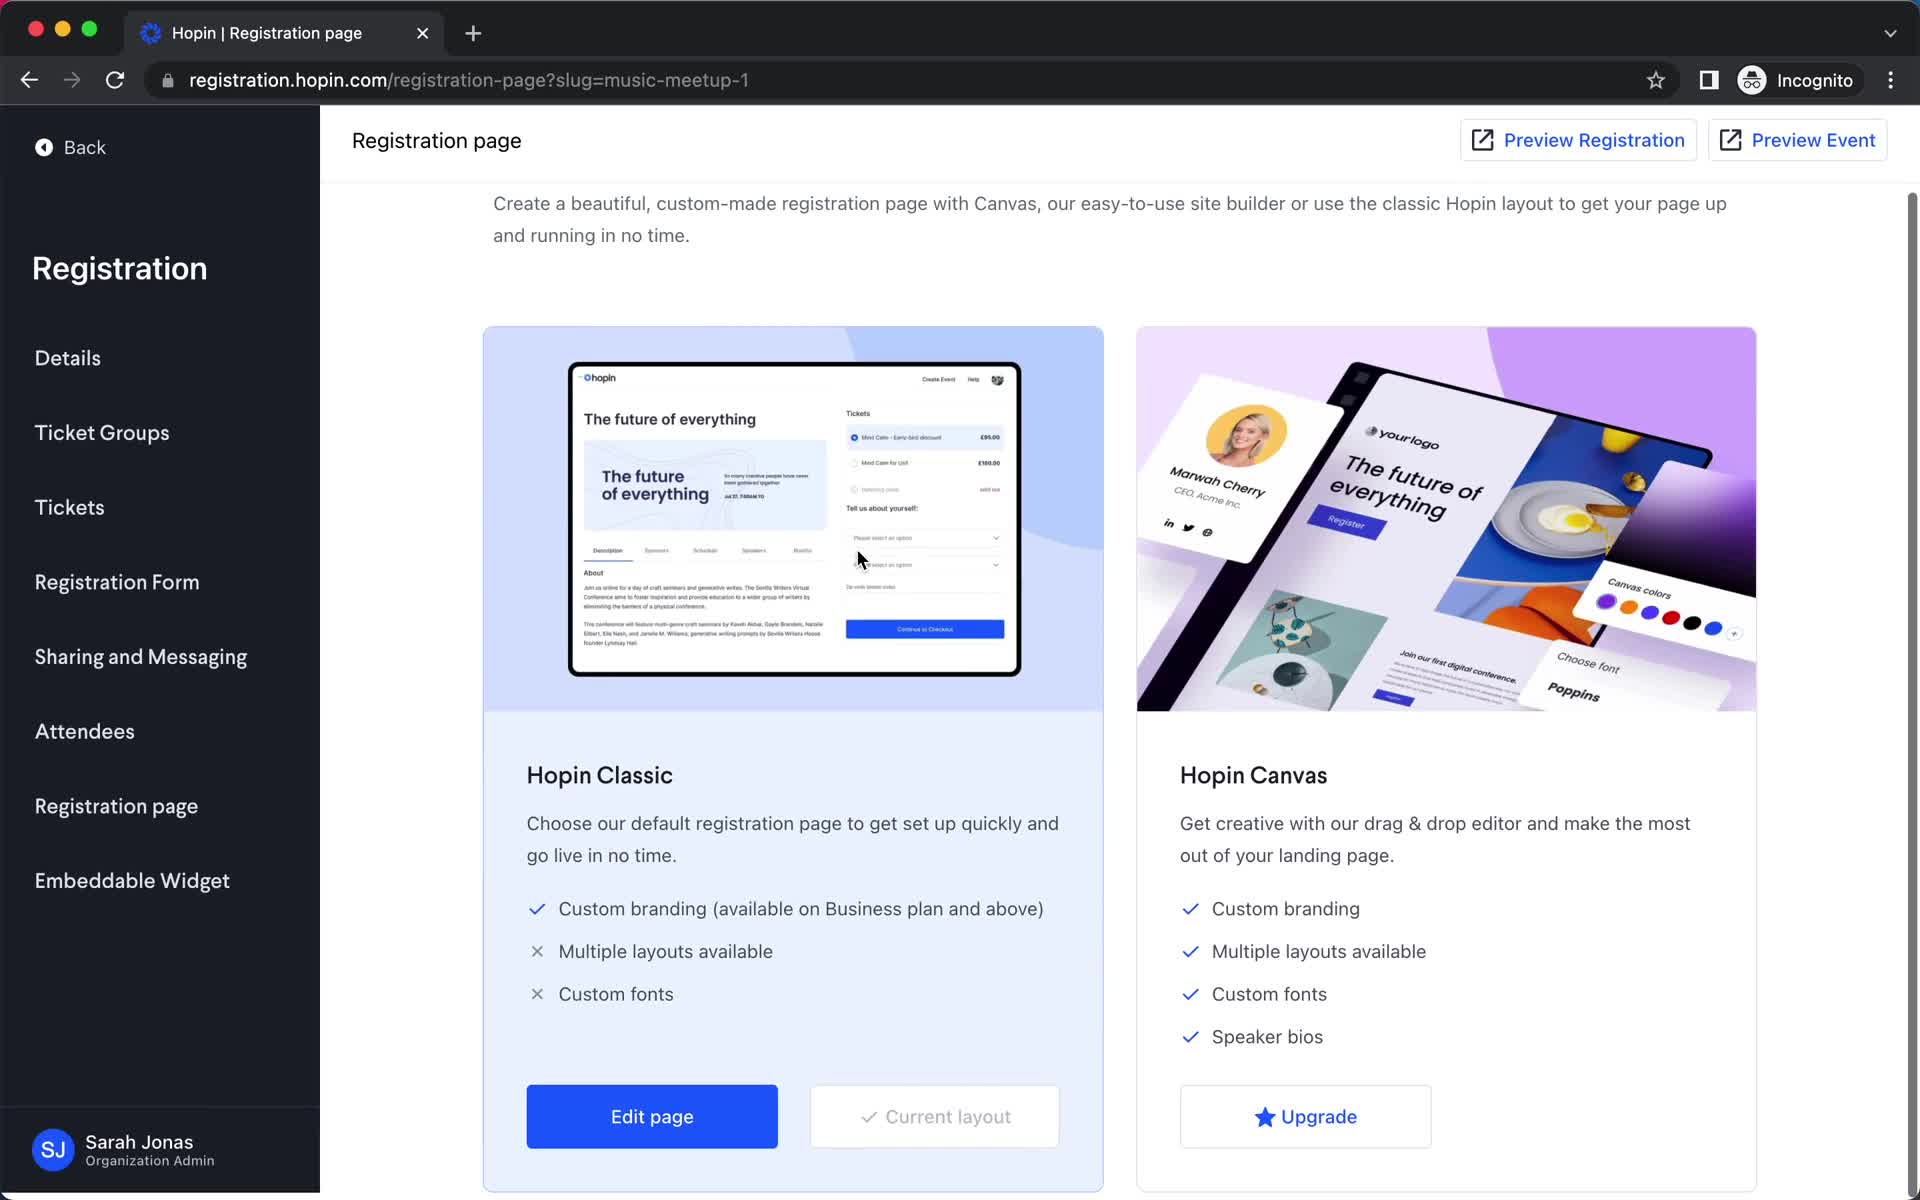Select the Hopin Registration page browser tab

pos(285,33)
